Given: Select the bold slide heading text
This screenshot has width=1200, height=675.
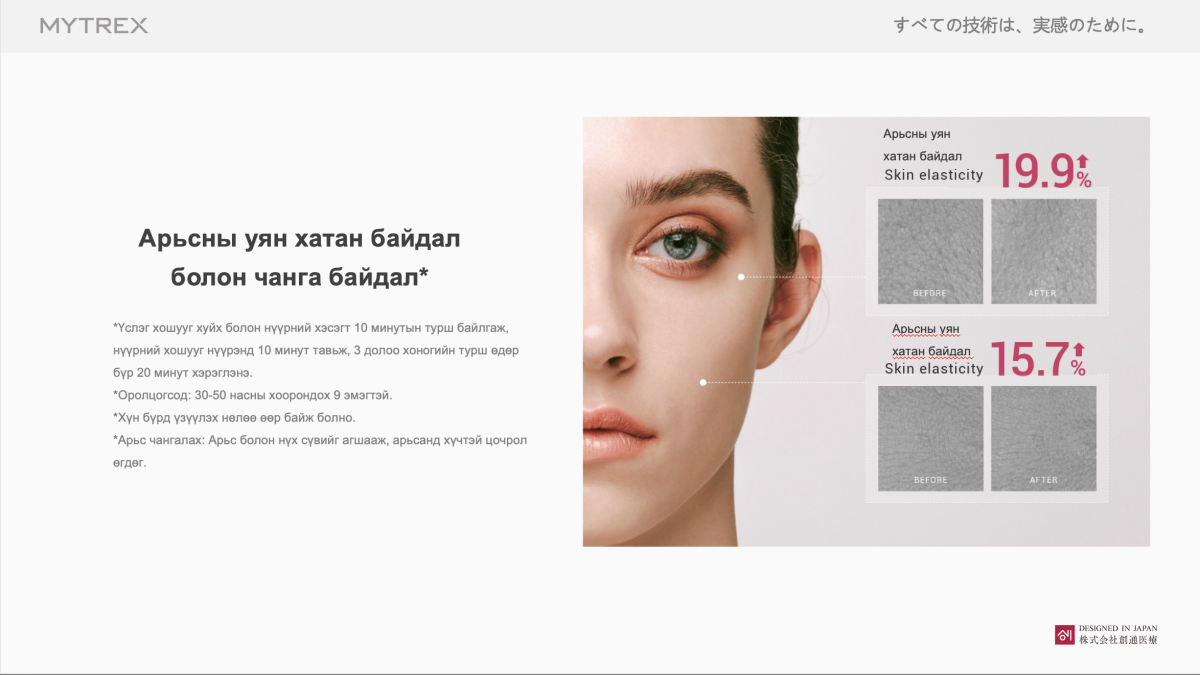Looking at the screenshot, I should point(299,258).
